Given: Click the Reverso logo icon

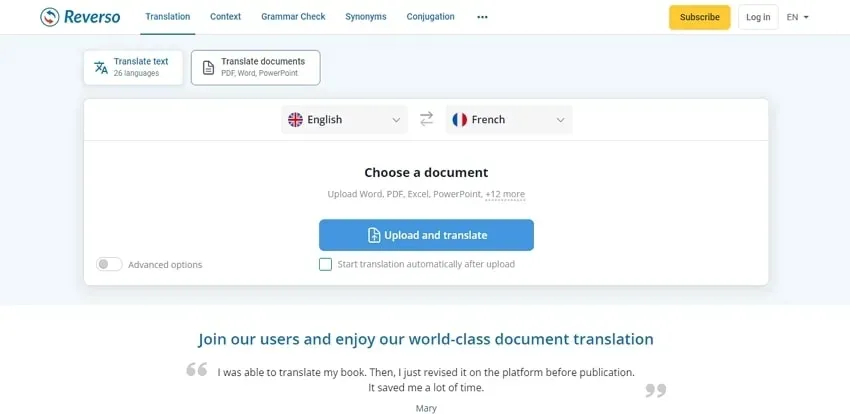Looking at the screenshot, I should click(x=50, y=17).
